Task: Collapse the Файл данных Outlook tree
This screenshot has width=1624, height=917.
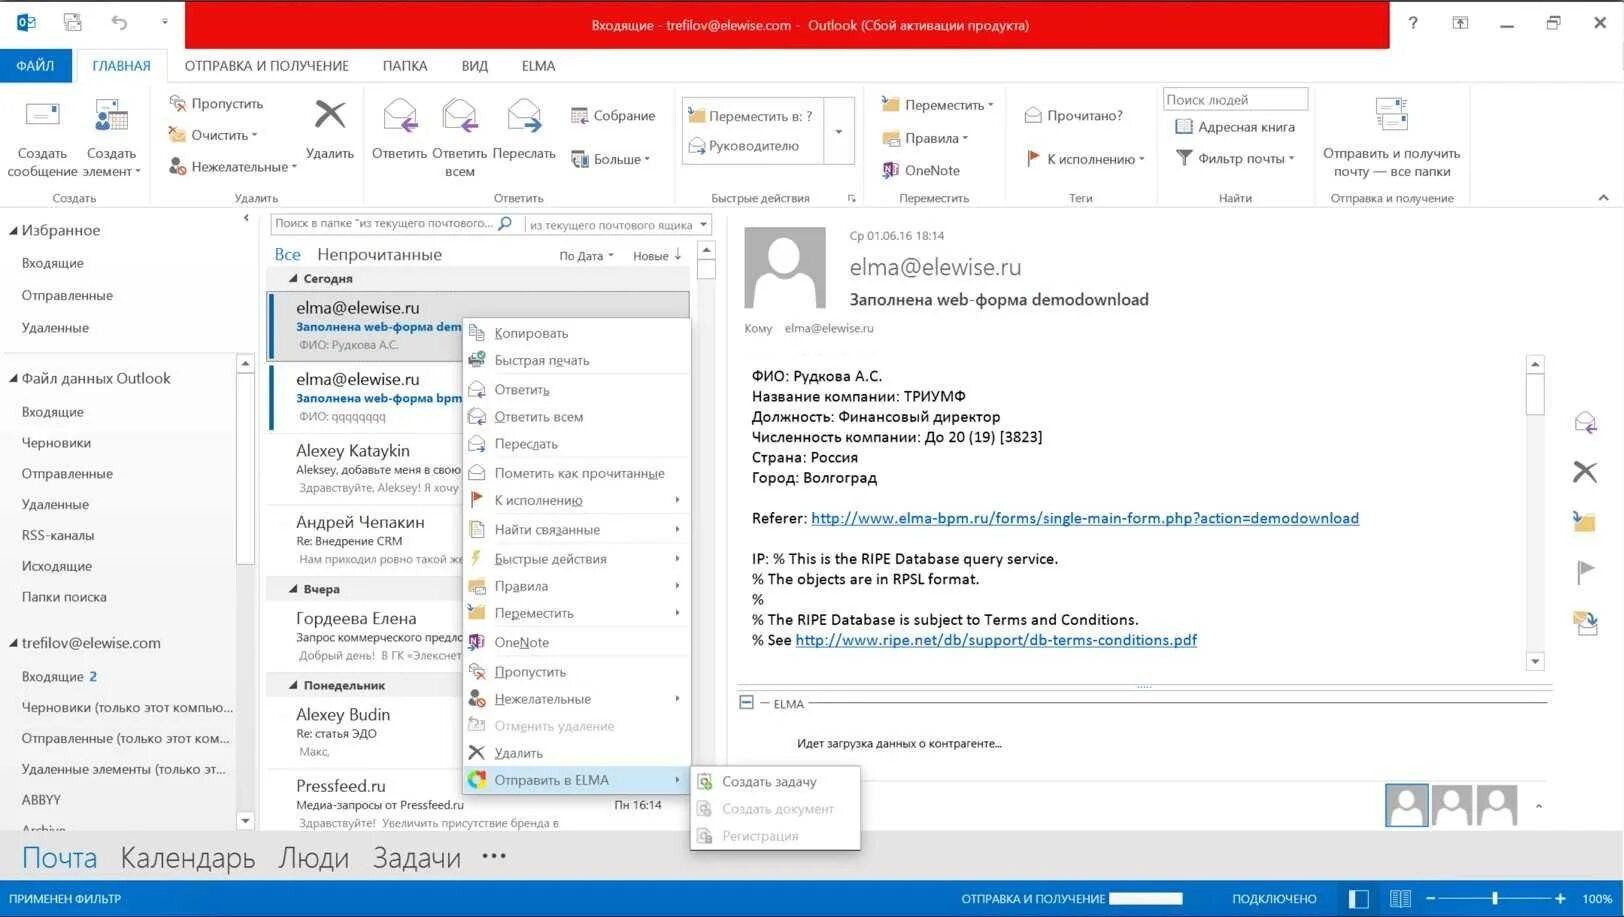Action: (13, 379)
